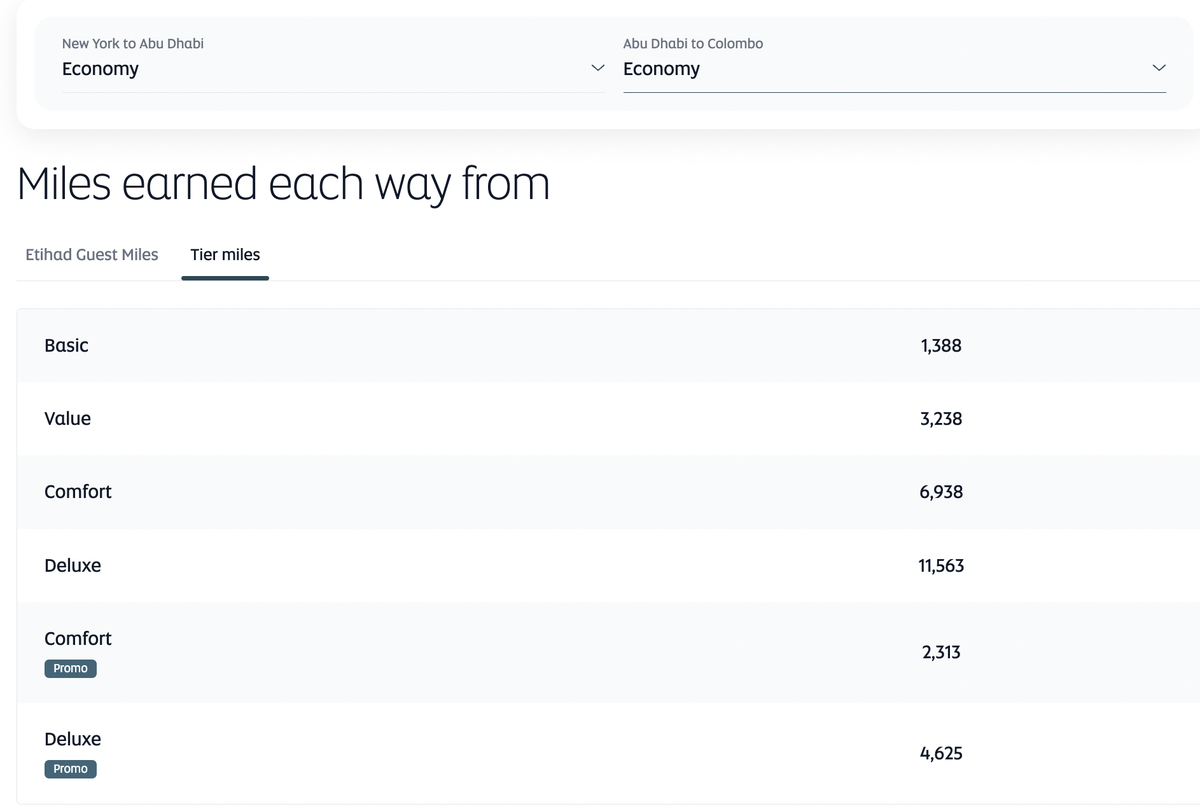Viewport: 1200px width, 809px height.
Task: Select the Deluxe fare label without Promo
Action: click(x=73, y=566)
